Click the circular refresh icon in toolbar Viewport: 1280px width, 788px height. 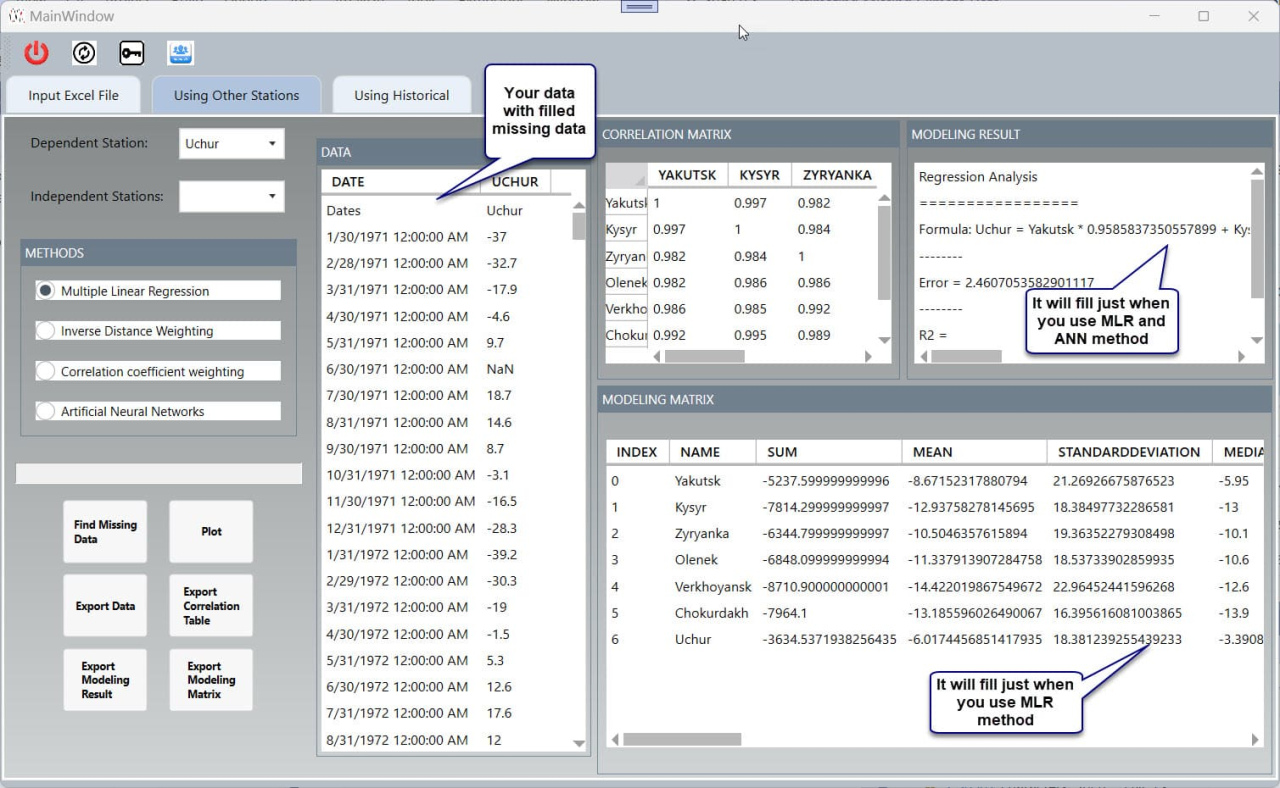[84, 53]
